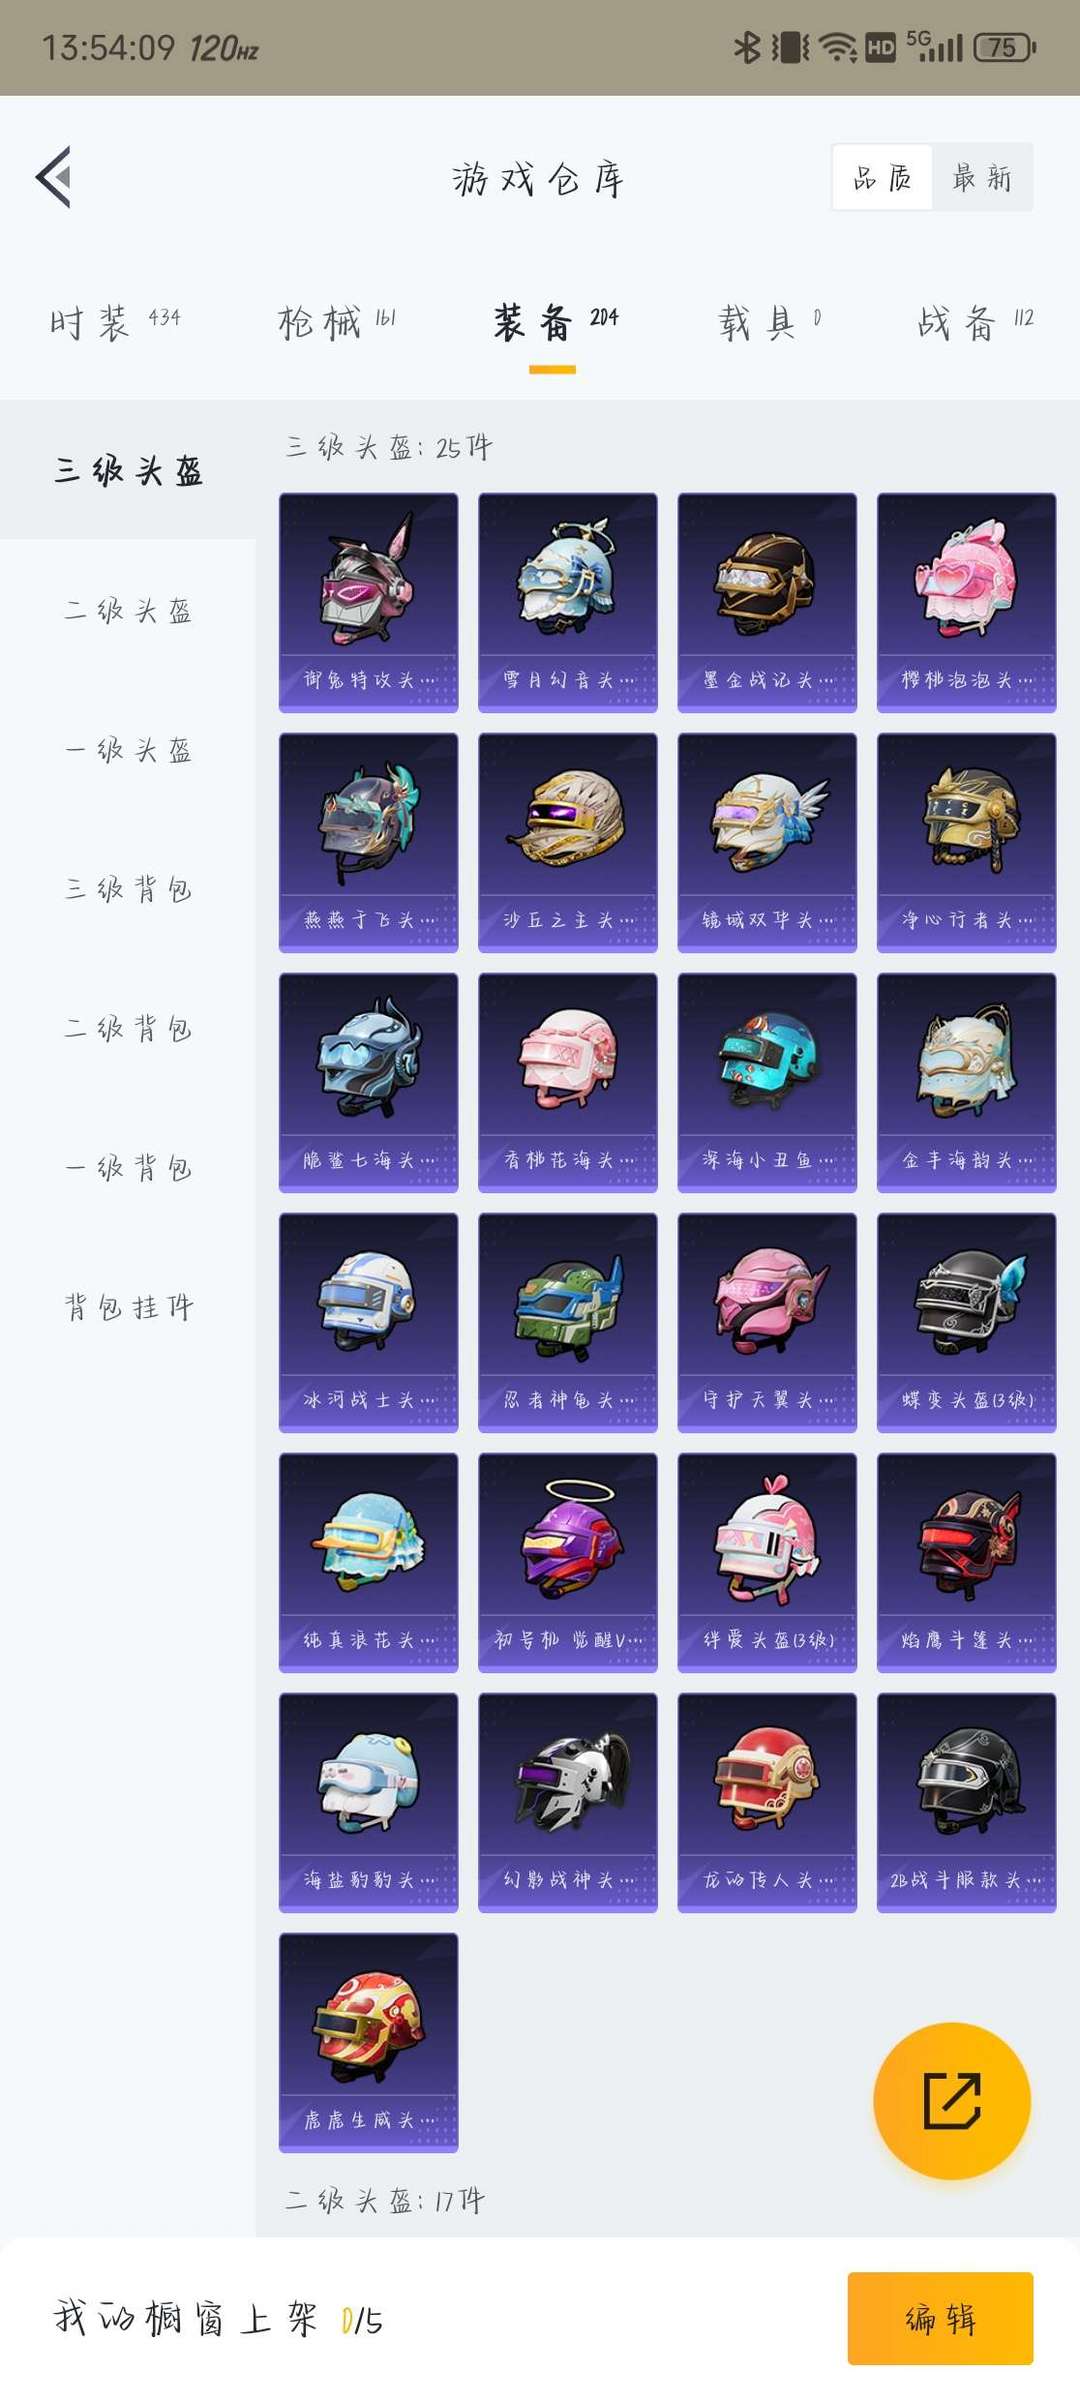This screenshot has width=1080, height=2400.
Task: Select the 樱桃泡泡 pink helmet
Action: (x=966, y=602)
